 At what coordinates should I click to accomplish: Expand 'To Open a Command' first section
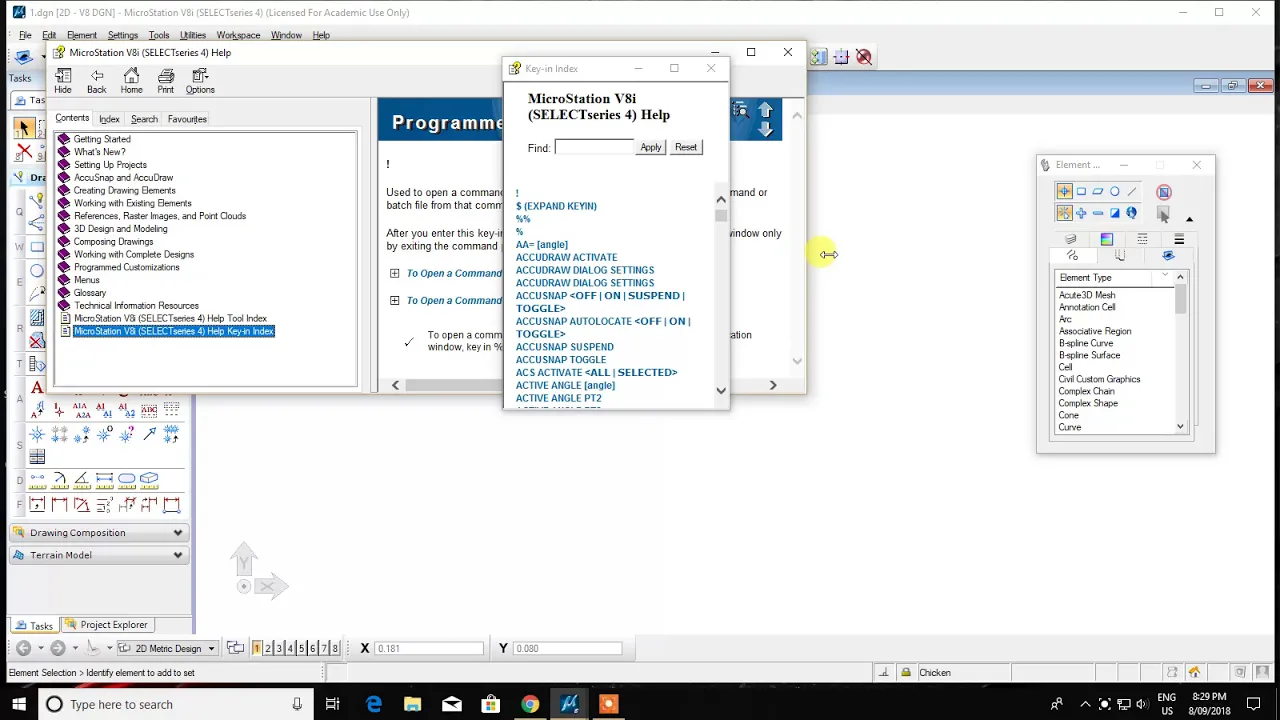[x=394, y=273]
